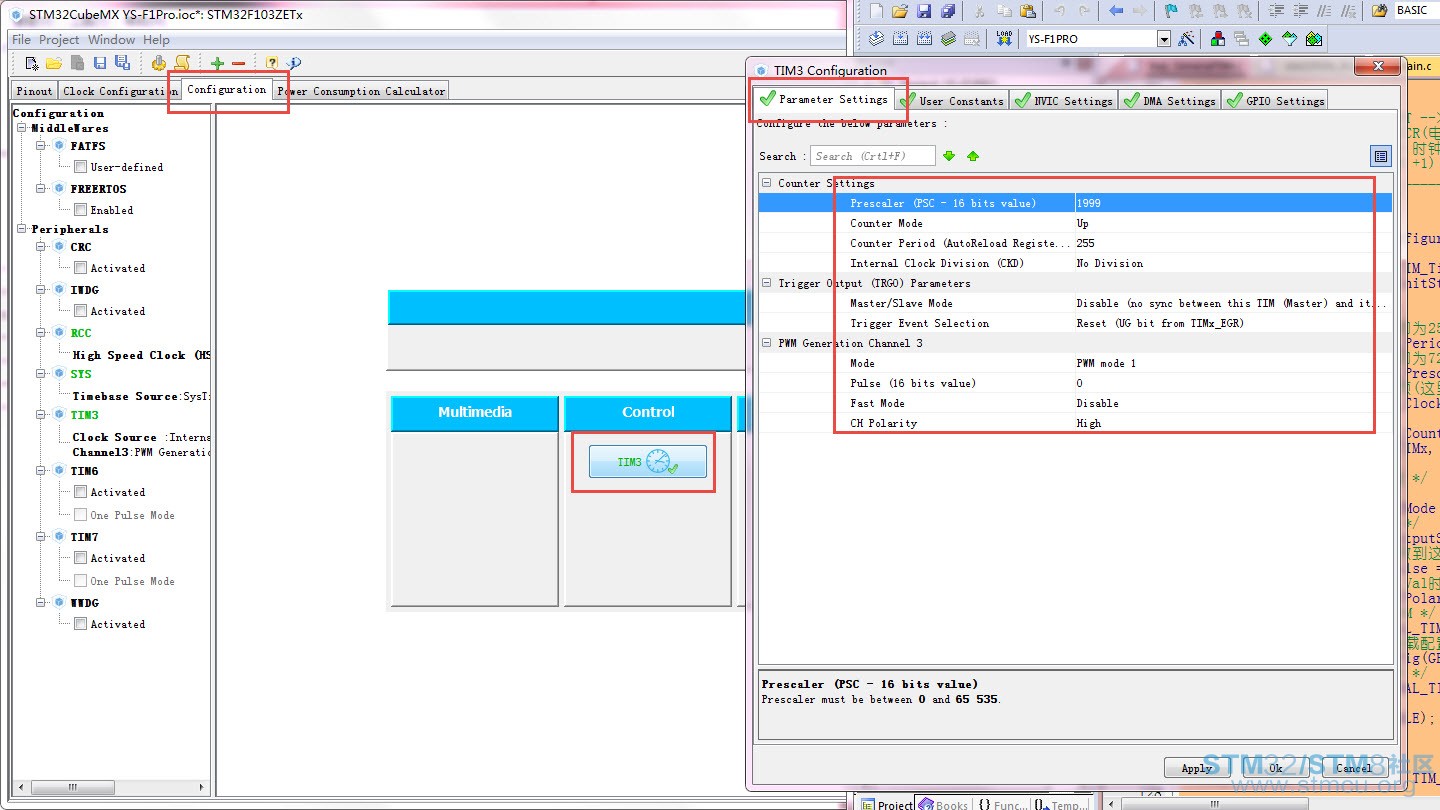Switch to DMA Settings tab
Viewport: 1440px width, 810px height.
pyautogui.click(x=1169, y=100)
